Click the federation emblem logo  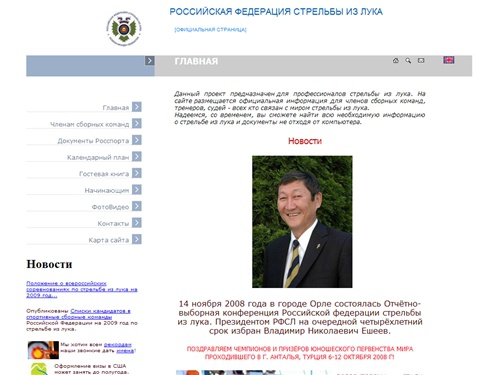point(124,29)
